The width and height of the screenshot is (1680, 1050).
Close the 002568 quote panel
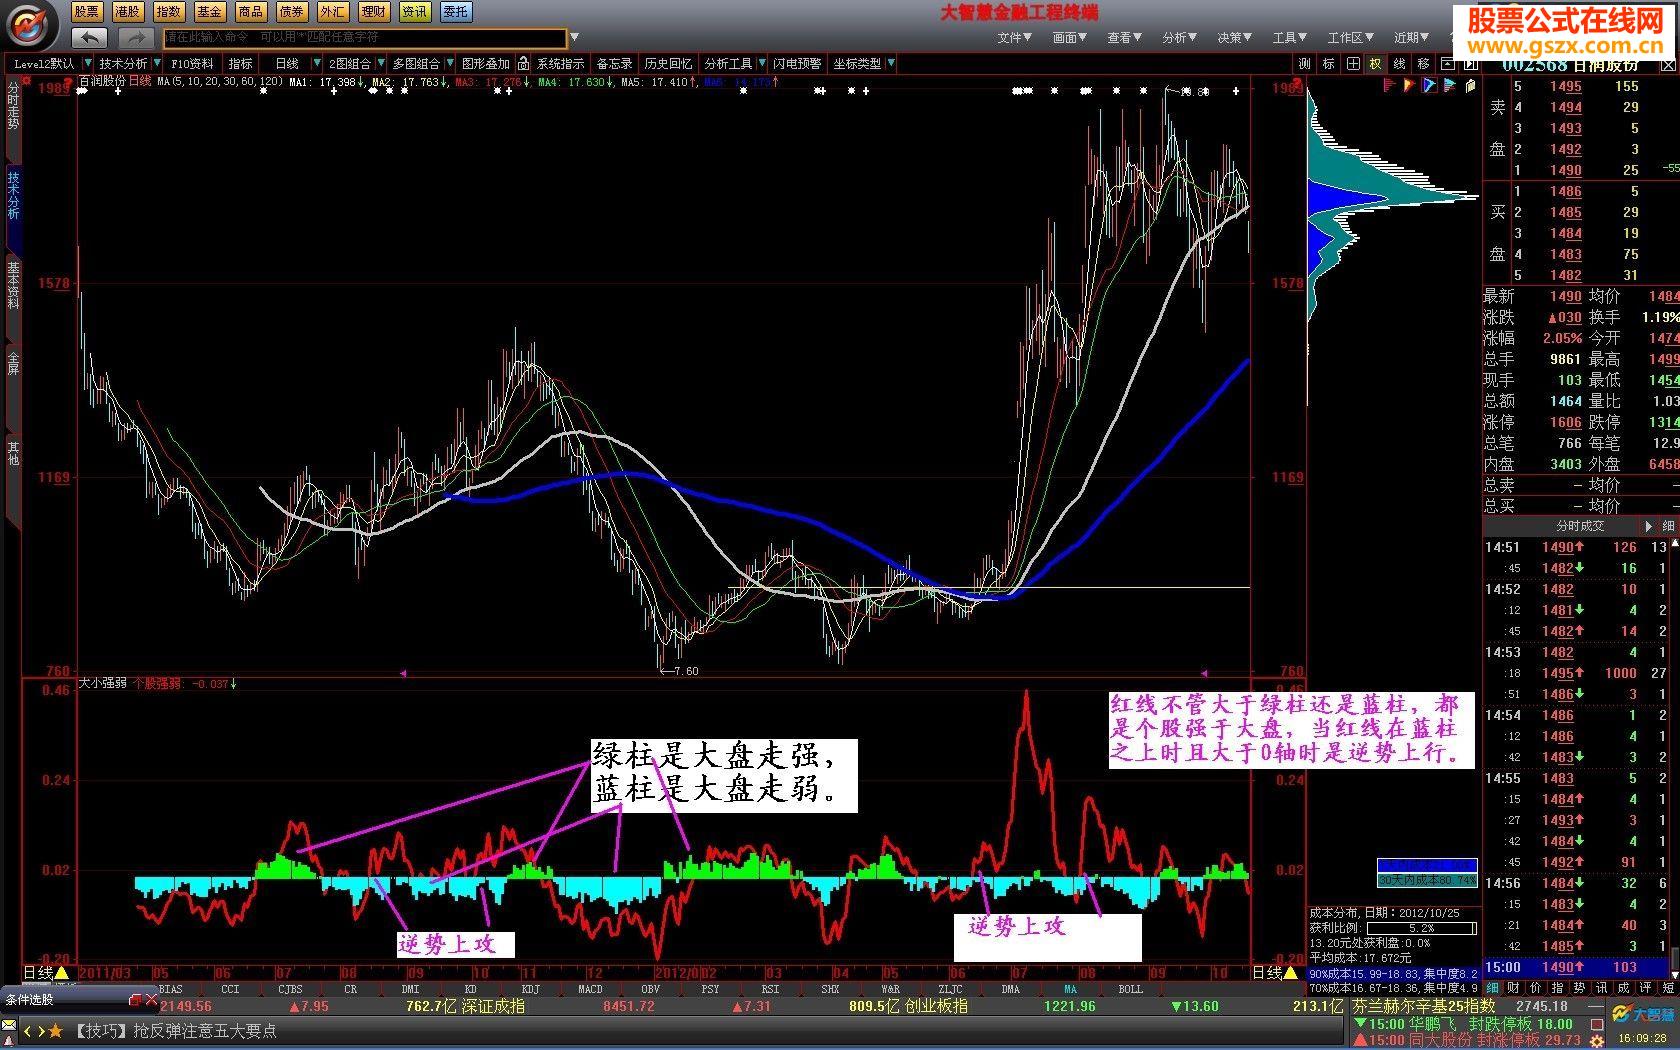click(x=1668, y=64)
